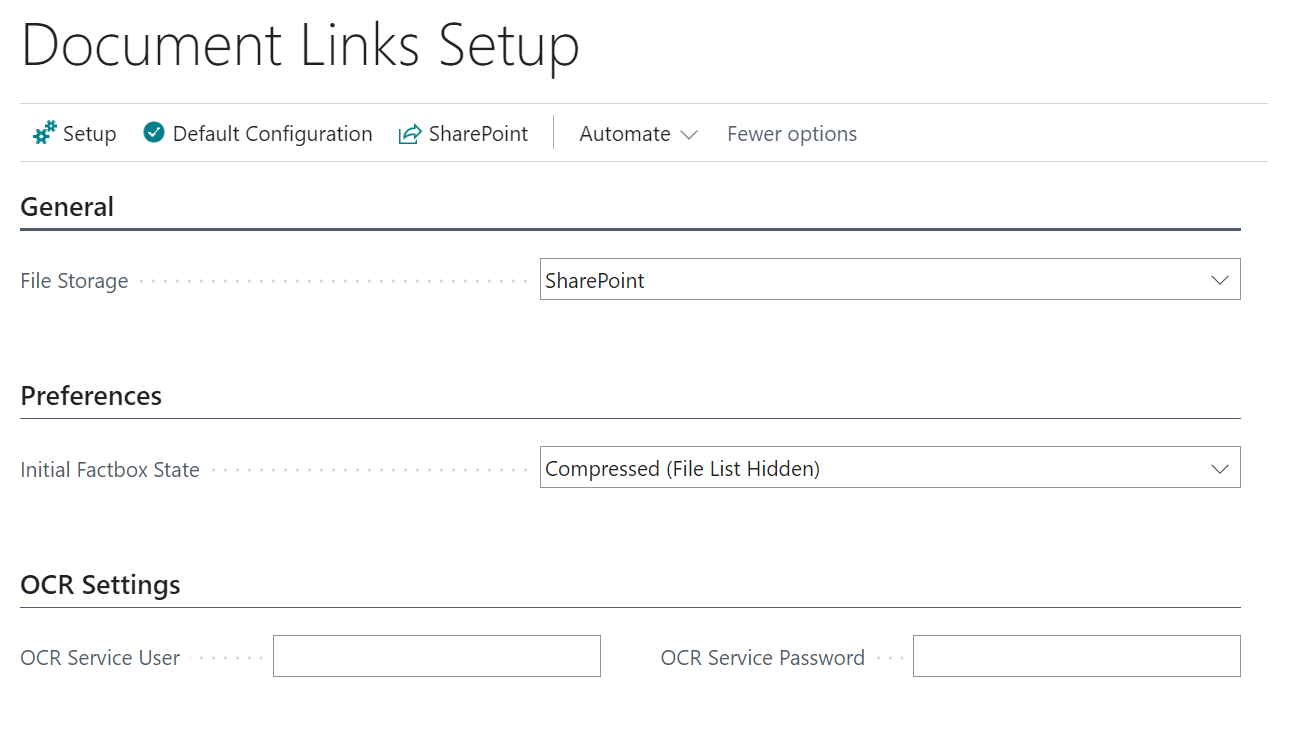Click the Fewer options link

pos(792,133)
